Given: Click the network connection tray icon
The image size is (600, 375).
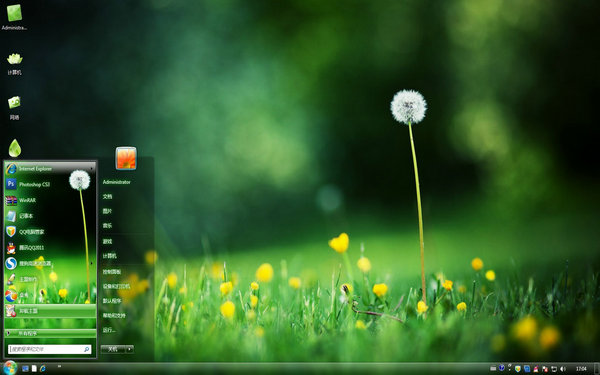Looking at the screenshot, I should 554,369.
